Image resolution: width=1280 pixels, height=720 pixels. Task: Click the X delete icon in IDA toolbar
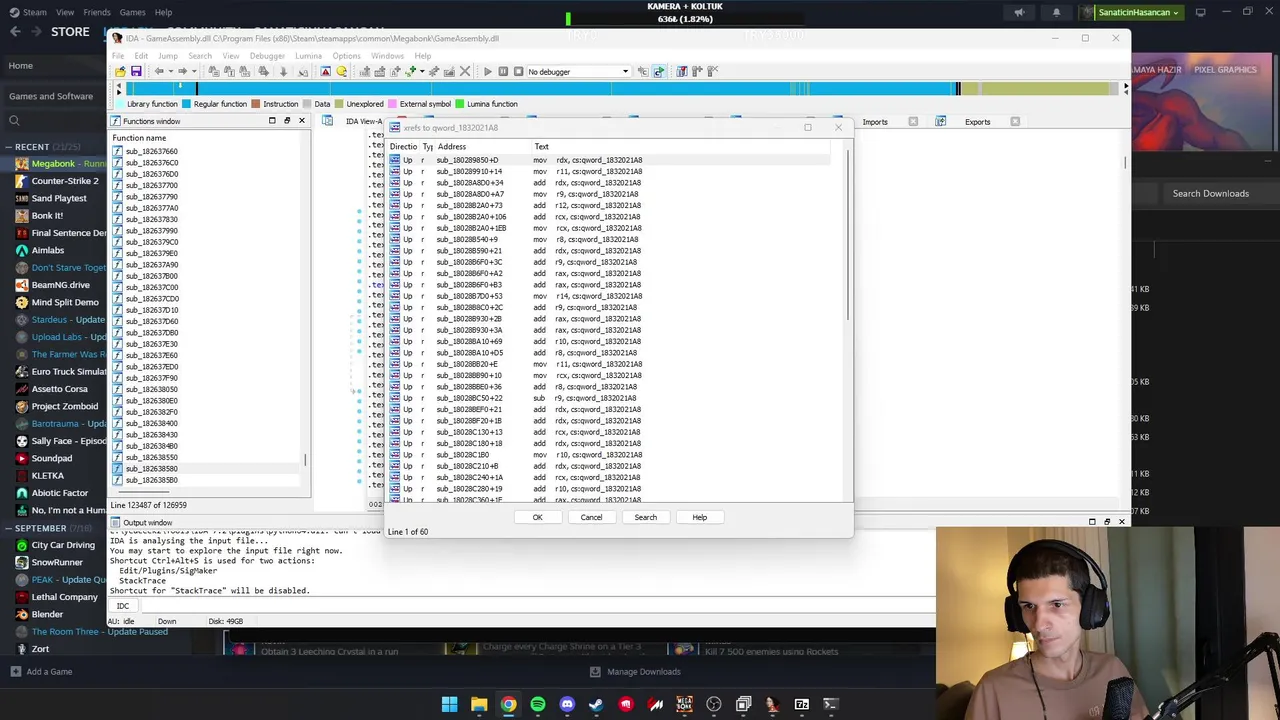click(465, 71)
